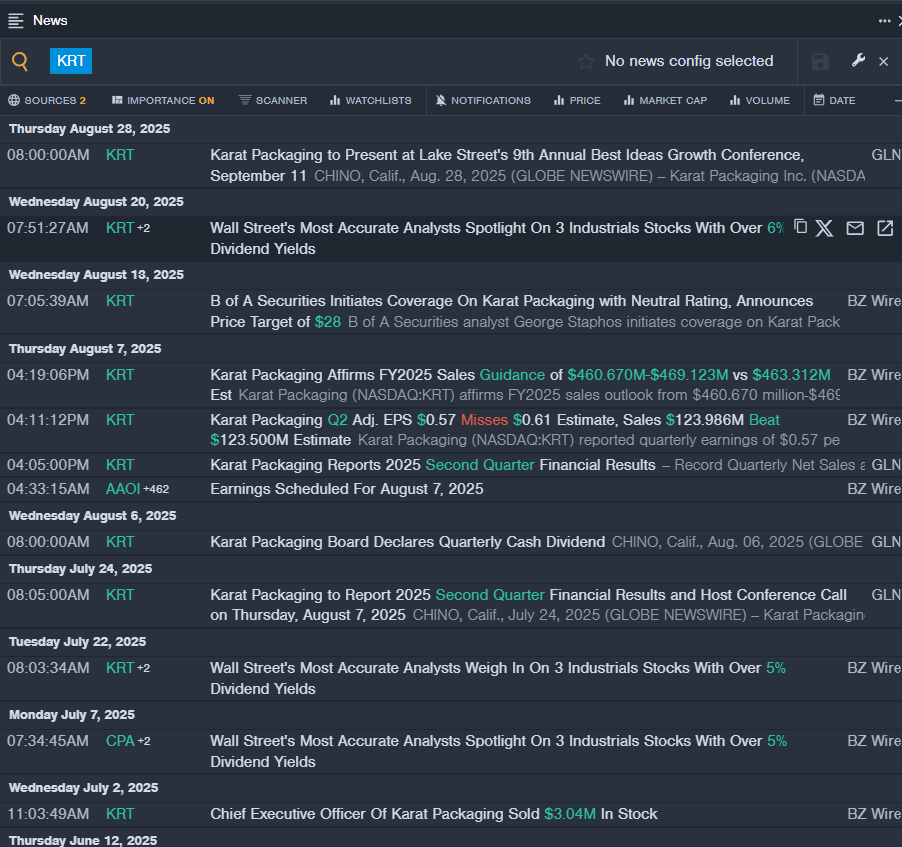Viewport: 902px width, 847px height.
Task: Share the headline on X
Action: (x=824, y=228)
